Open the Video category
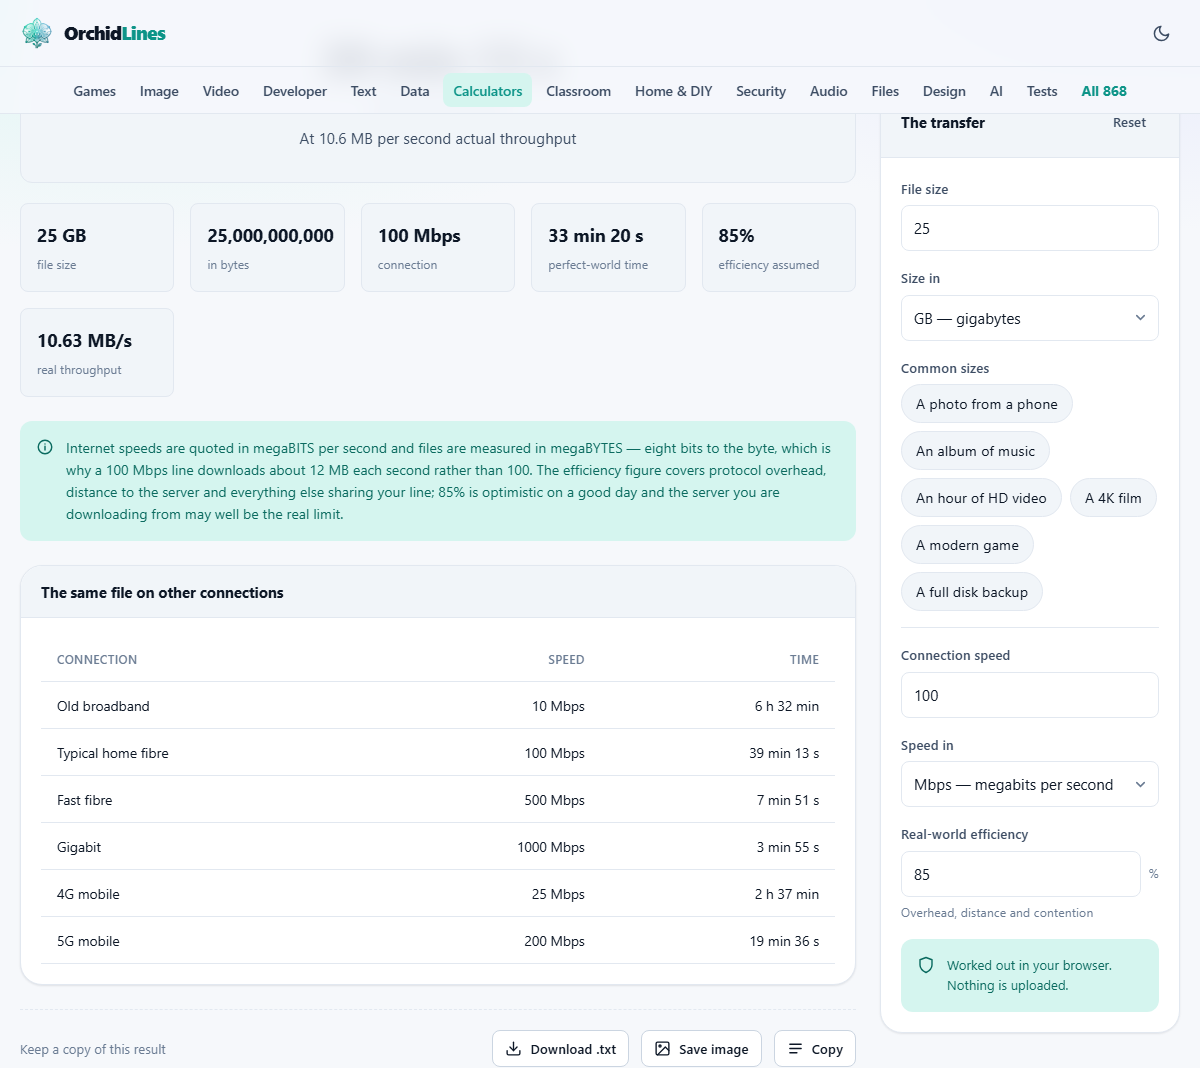Image resolution: width=1200 pixels, height=1068 pixels. point(221,91)
